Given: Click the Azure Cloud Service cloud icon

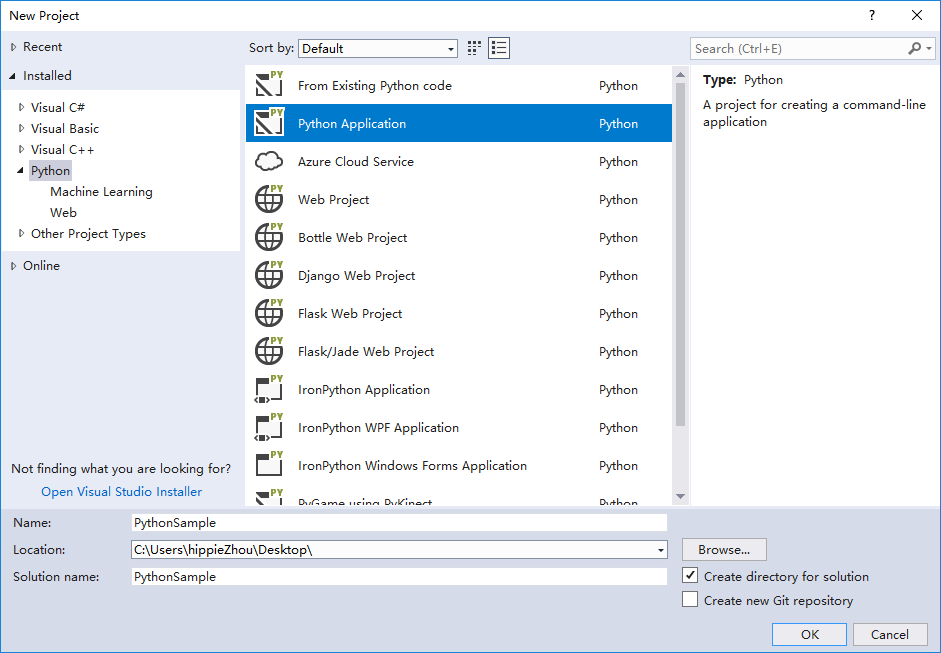Looking at the screenshot, I should point(269,161).
